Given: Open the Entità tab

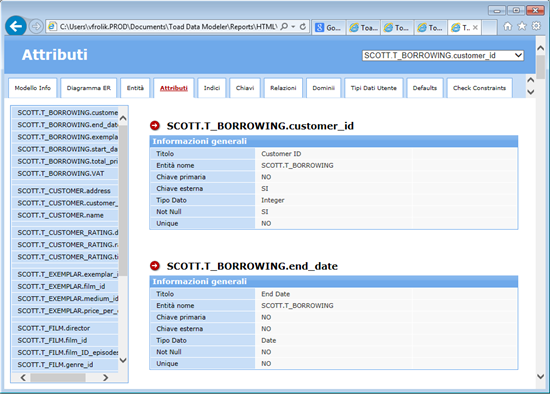Looking at the screenshot, I should (x=135, y=88).
